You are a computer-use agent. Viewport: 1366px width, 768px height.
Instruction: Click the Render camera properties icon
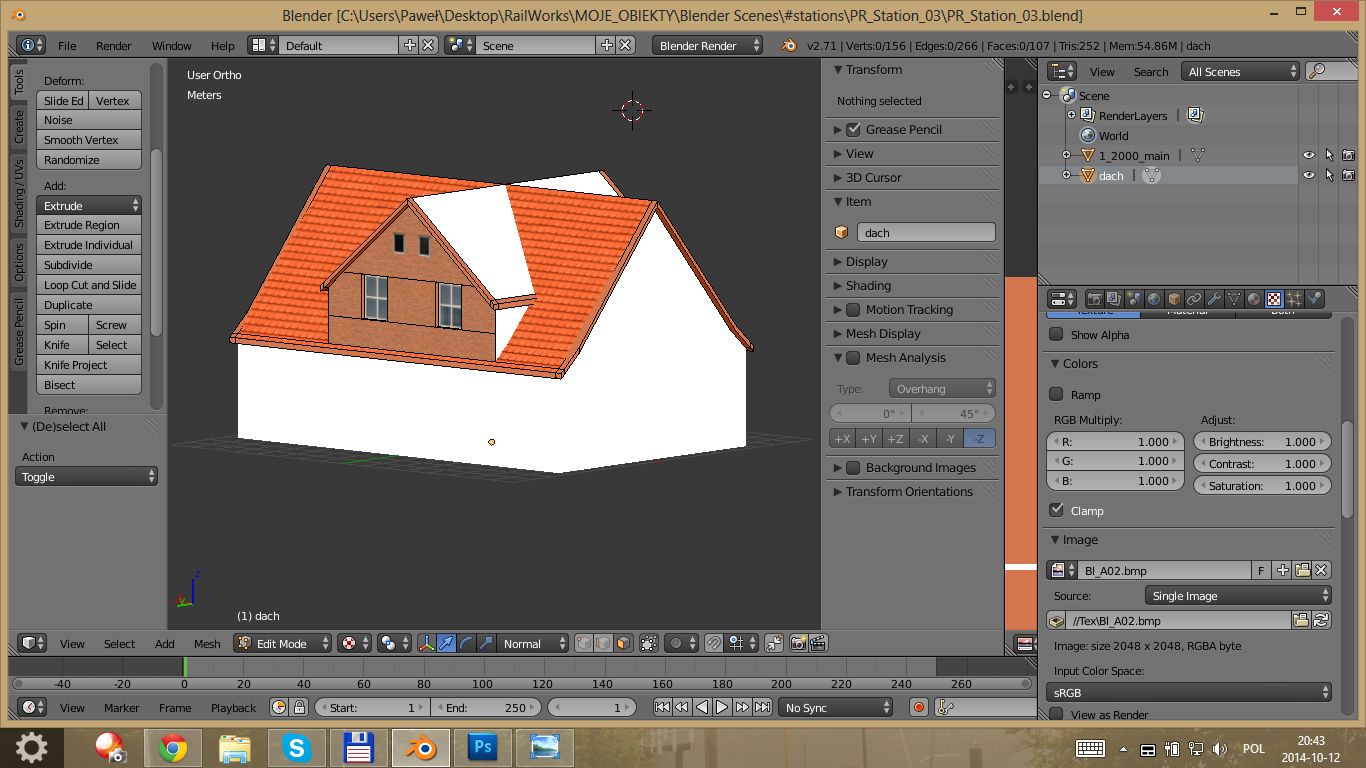1095,299
